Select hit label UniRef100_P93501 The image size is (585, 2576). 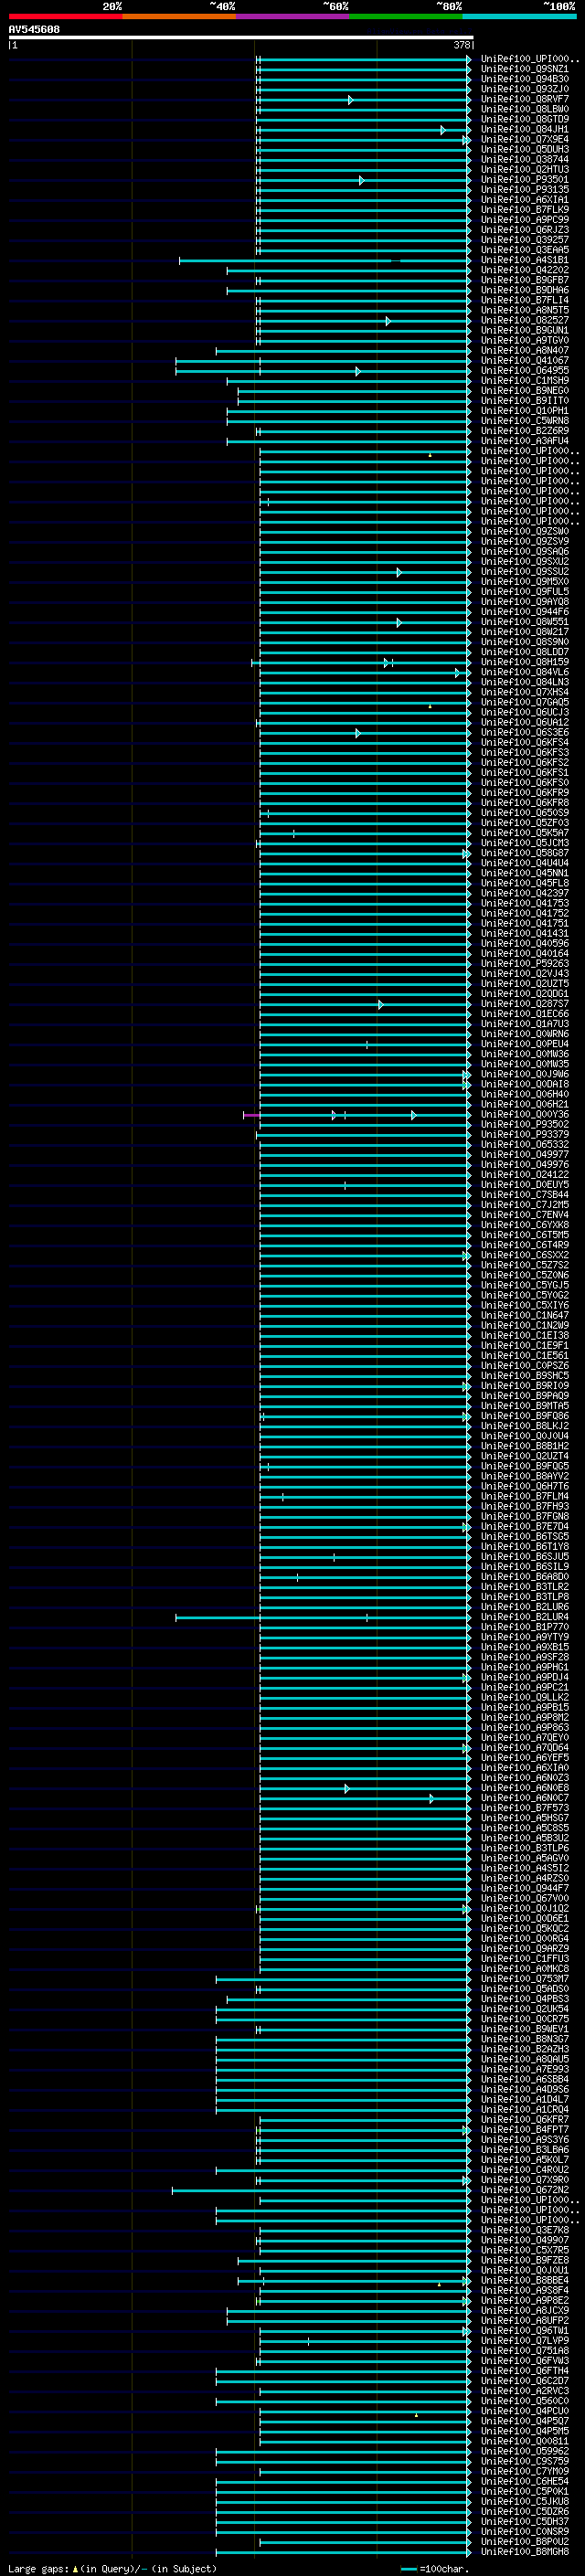[524, 179]
